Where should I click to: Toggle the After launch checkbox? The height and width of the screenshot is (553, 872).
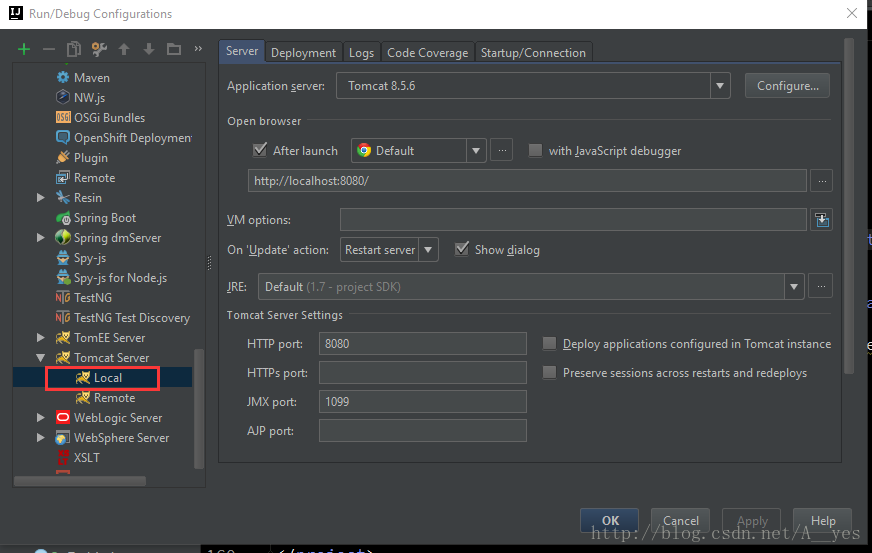pyautogui.click(x=260, y=150)
